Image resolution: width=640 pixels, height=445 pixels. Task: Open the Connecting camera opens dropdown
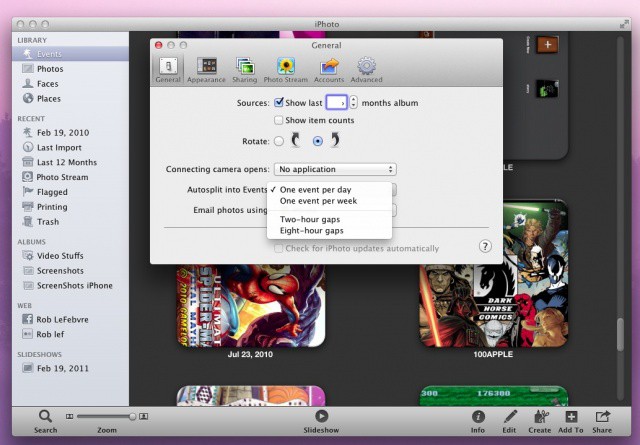(335, 169)
